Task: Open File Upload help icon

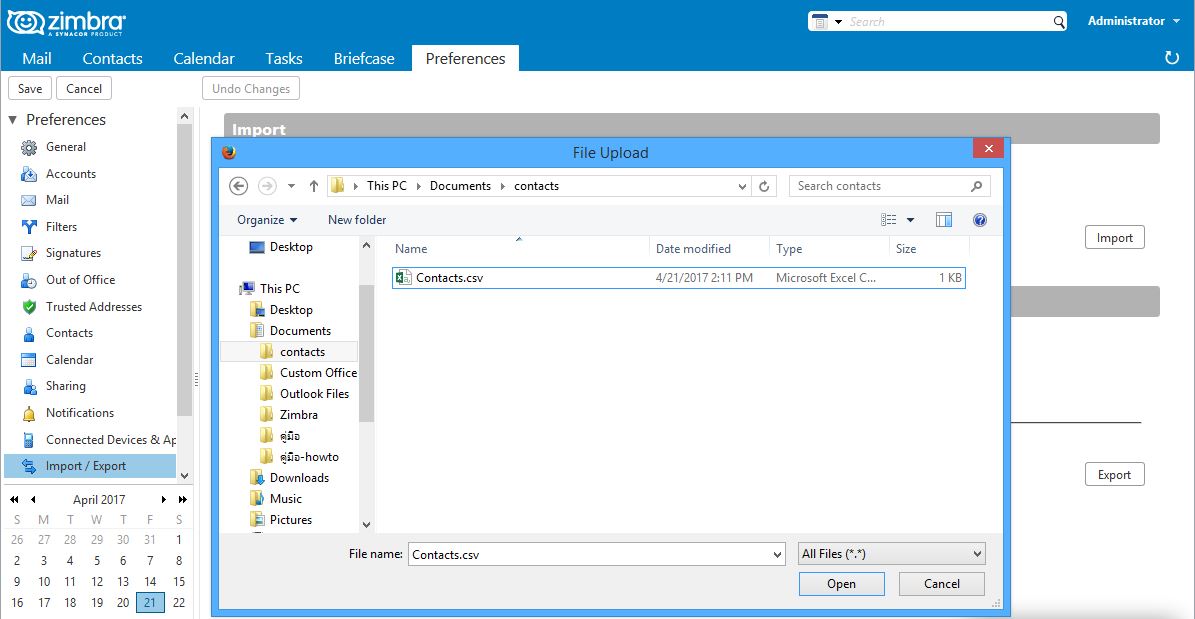Action: click(980, 220)
